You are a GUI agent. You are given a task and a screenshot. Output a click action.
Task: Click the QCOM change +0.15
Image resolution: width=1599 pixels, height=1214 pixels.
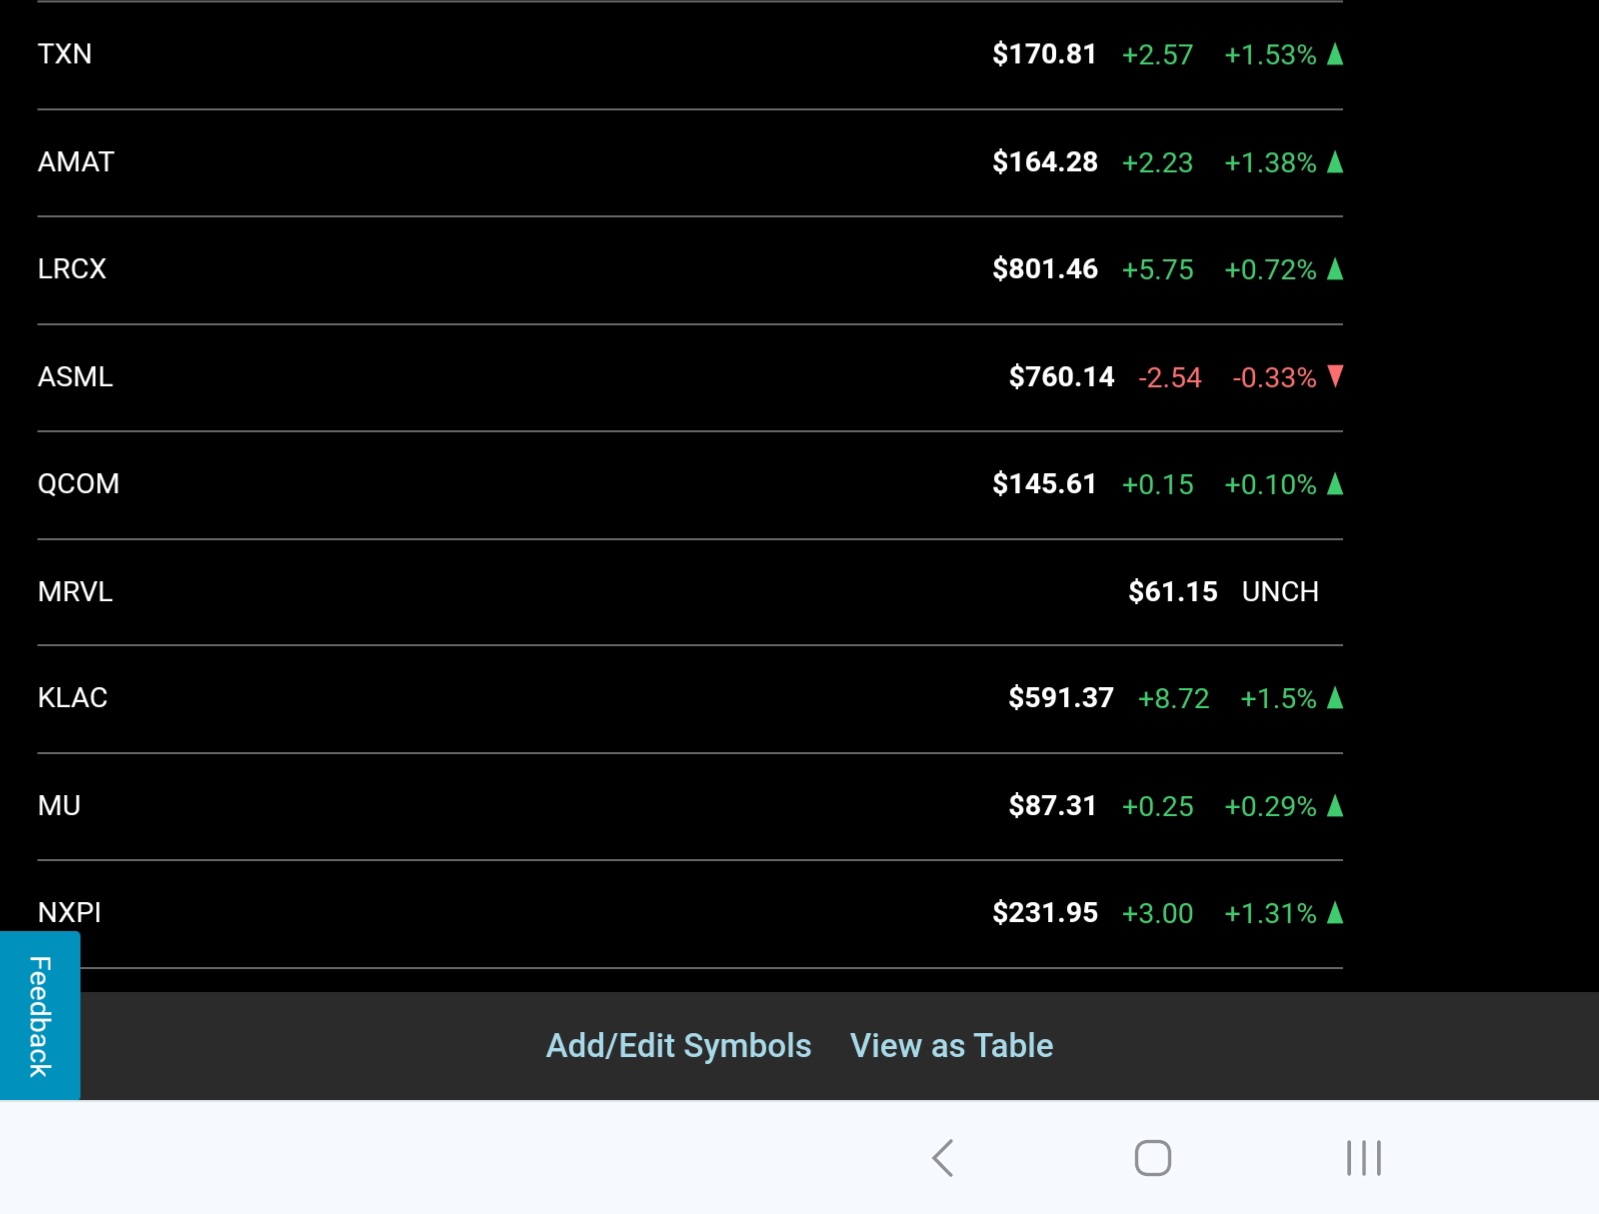tap(1158, 485)
